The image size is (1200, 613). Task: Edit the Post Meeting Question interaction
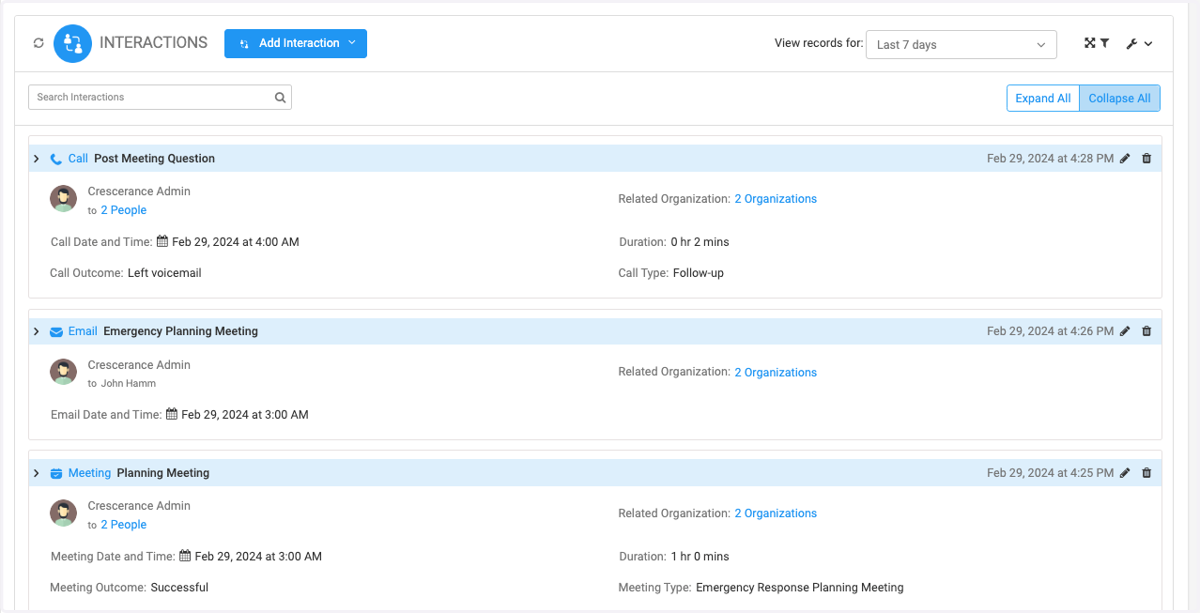(x=1125, y=158)
